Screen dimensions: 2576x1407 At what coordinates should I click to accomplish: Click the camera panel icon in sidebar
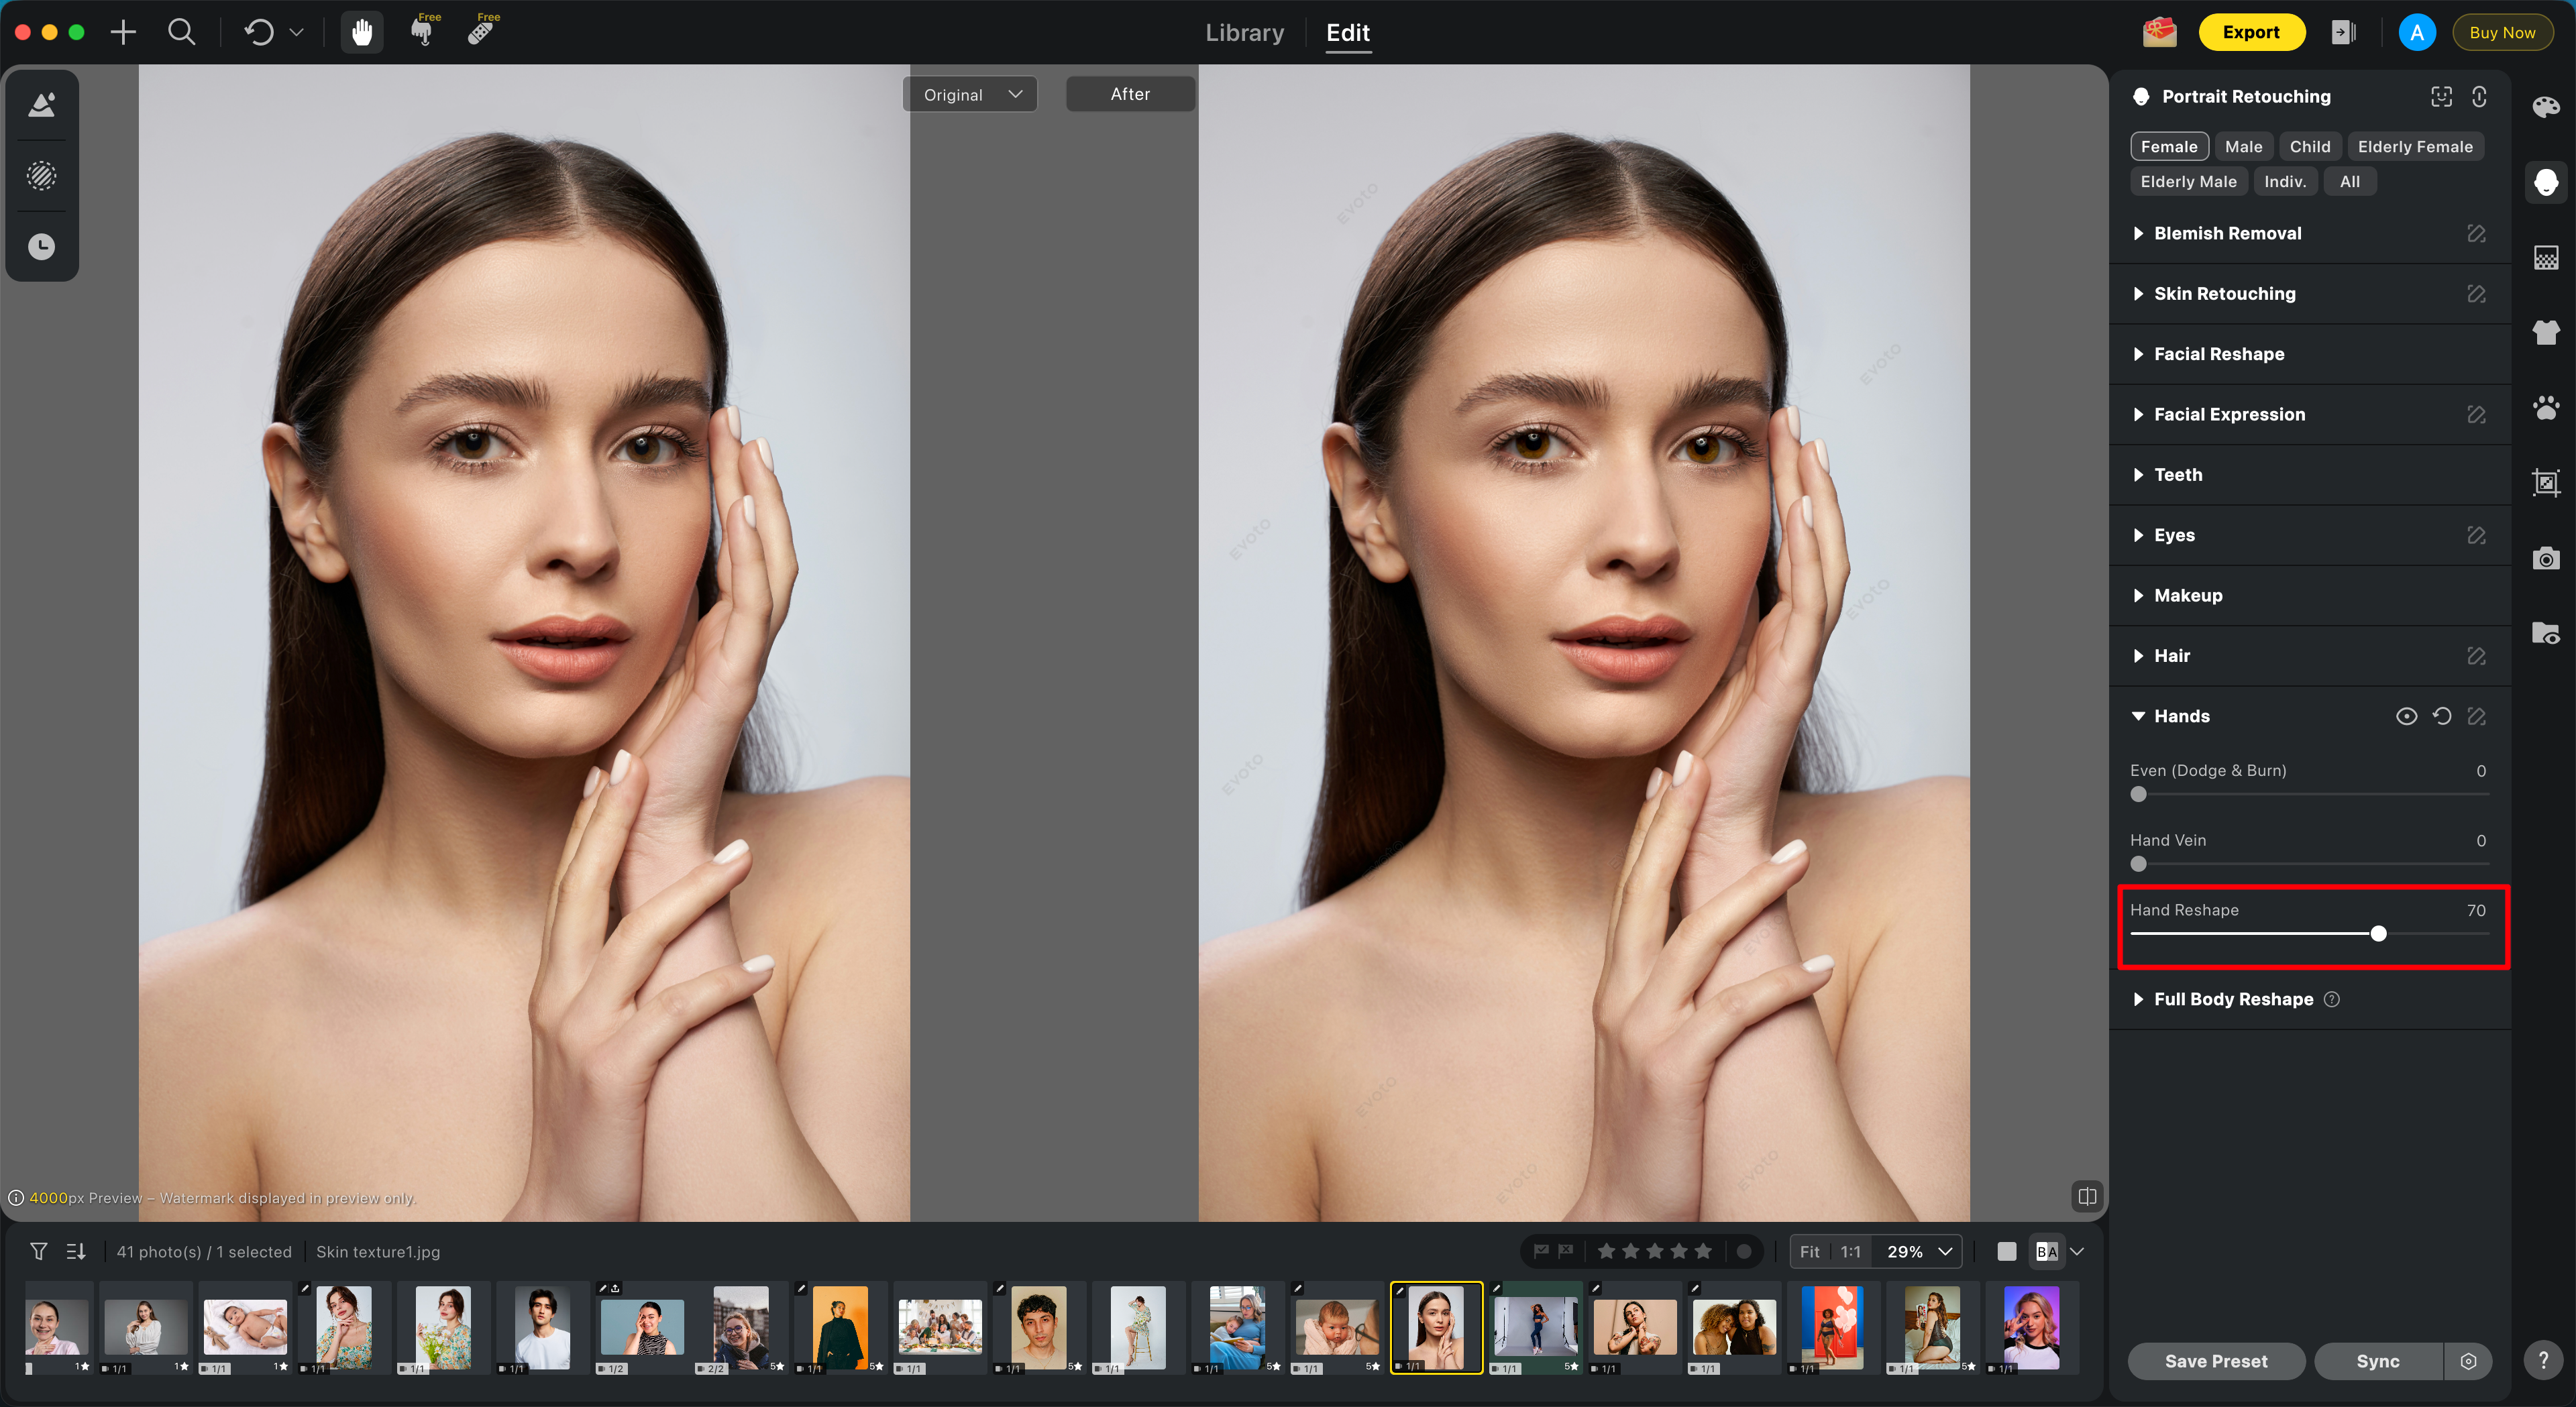point(2545,558)
